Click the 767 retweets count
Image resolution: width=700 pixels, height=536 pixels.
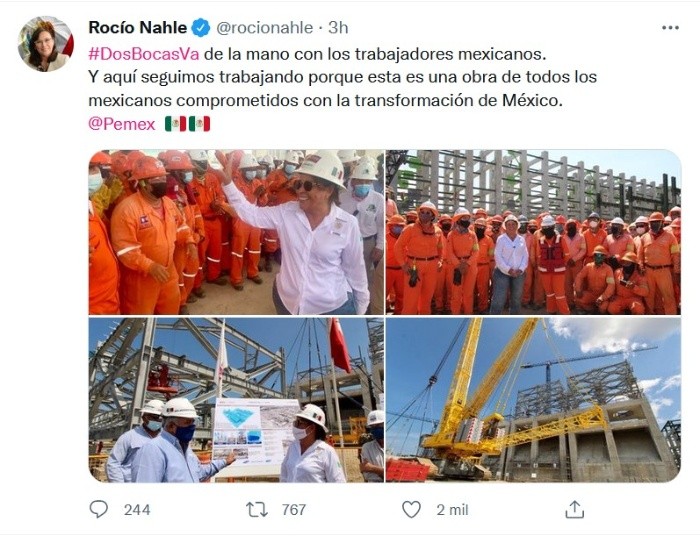pyautogui.click(x=294, y=510)
